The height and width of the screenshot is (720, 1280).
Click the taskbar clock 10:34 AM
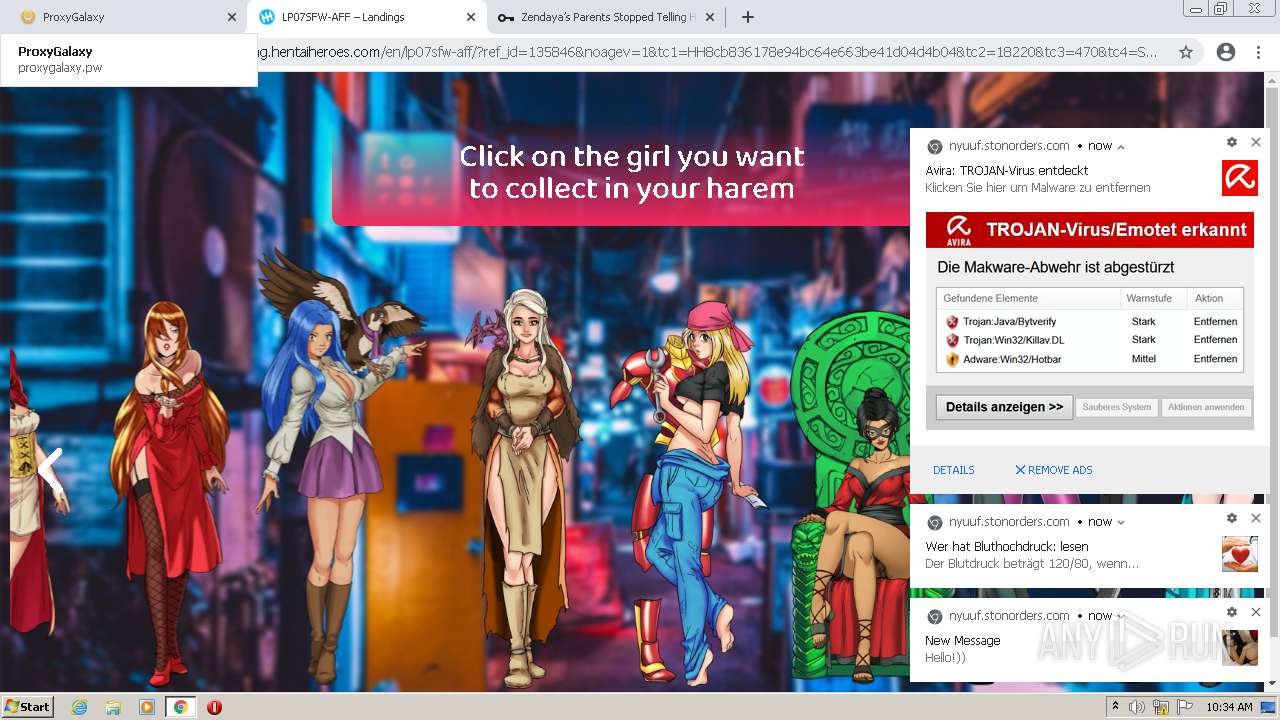tap(1229, 707)
